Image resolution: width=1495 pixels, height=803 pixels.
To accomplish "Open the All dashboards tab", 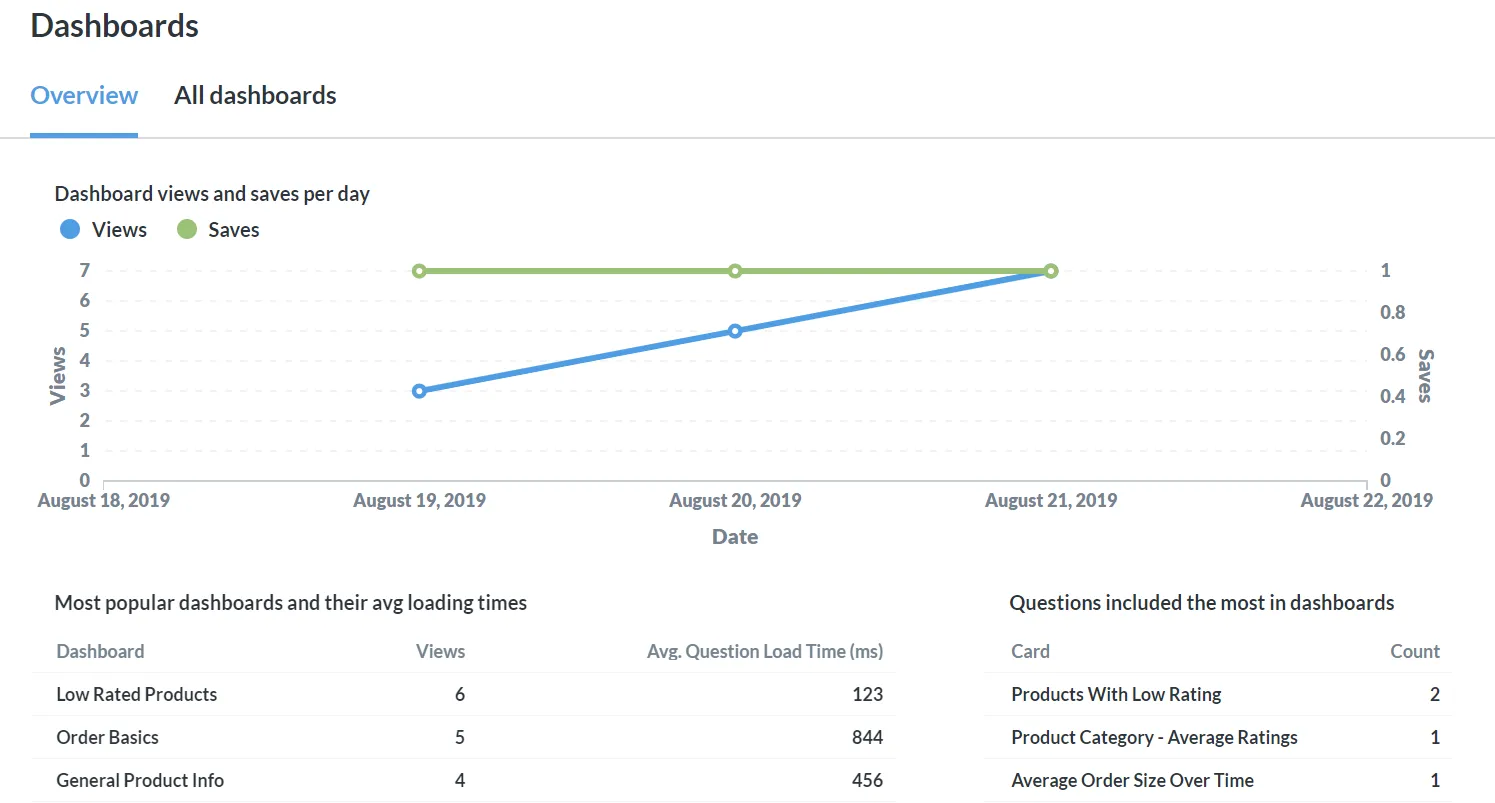I will pos(255,96).
